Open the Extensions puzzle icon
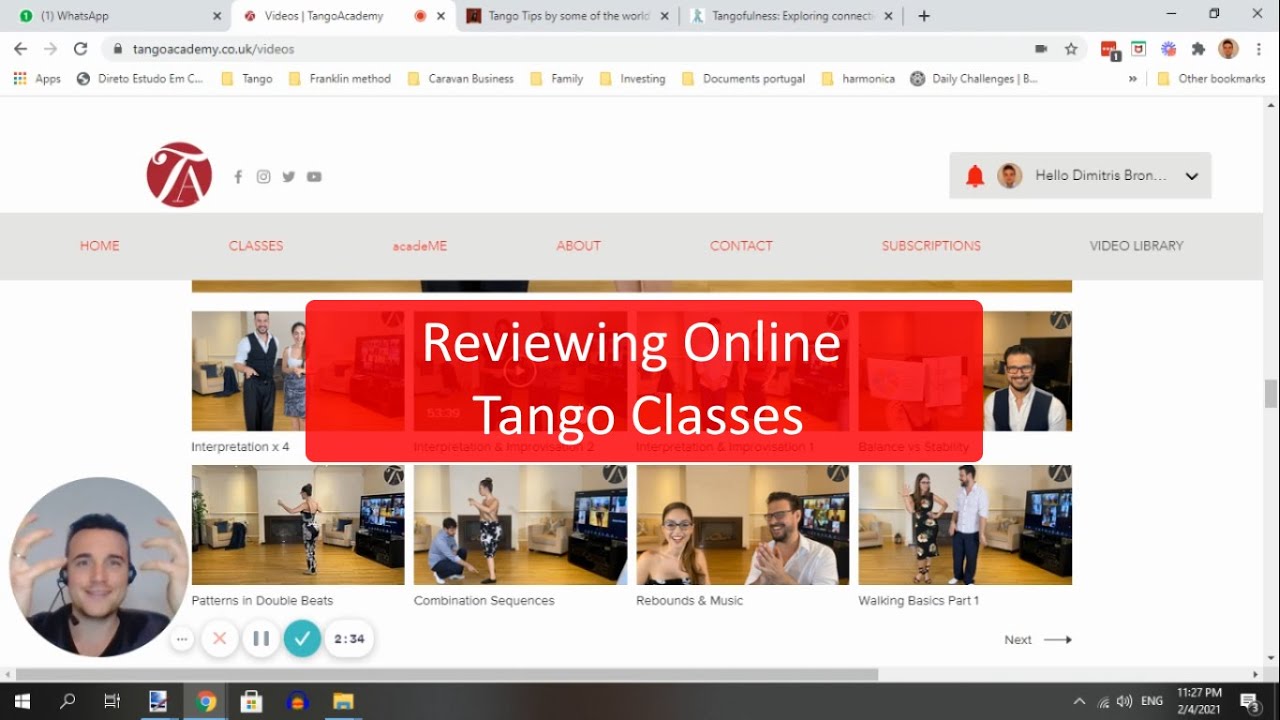The width and height of the screenshot is (1280, 720). tap(1198, 48)
